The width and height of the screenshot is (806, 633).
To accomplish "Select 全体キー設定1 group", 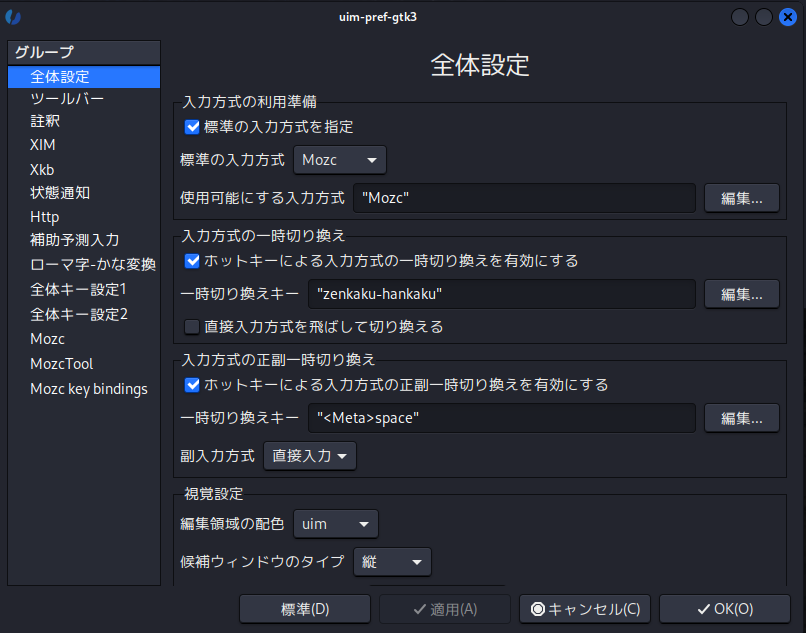I will (84, 290).
